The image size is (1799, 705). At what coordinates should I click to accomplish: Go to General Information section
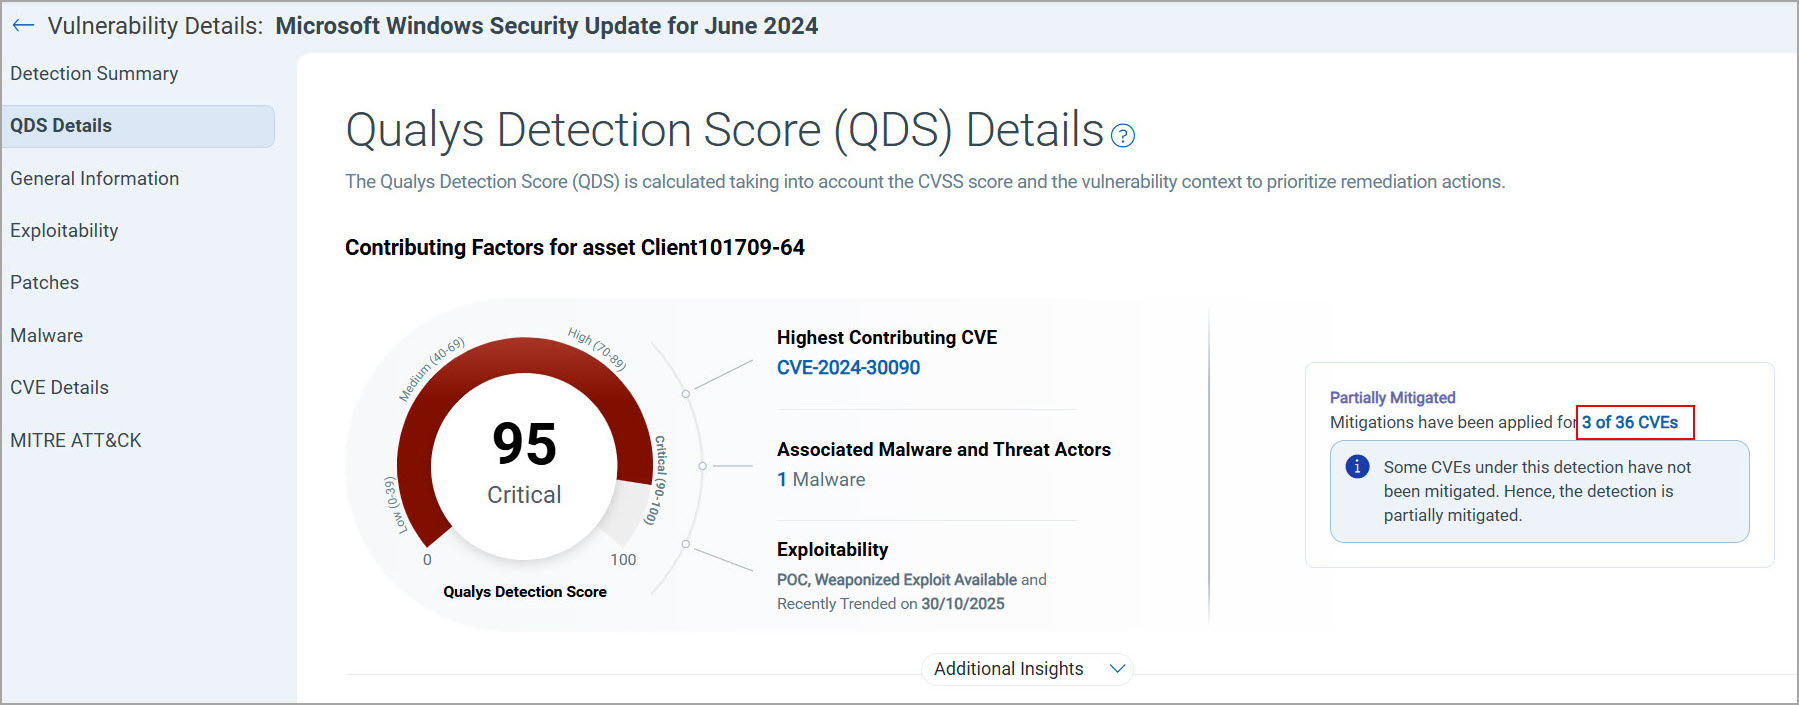click(95, 179)
